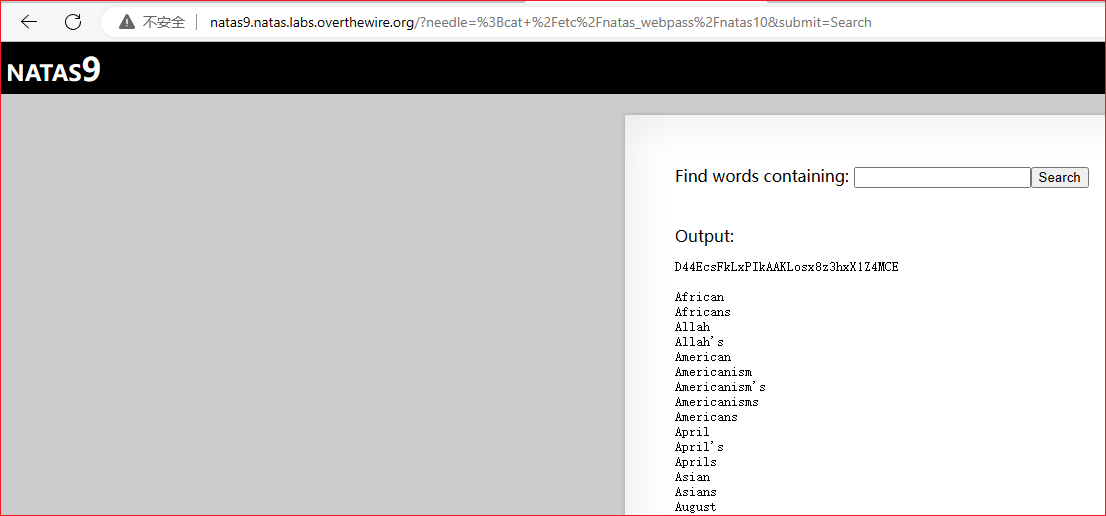Click the 'Find words containing:' label

(x=761, y=177)
